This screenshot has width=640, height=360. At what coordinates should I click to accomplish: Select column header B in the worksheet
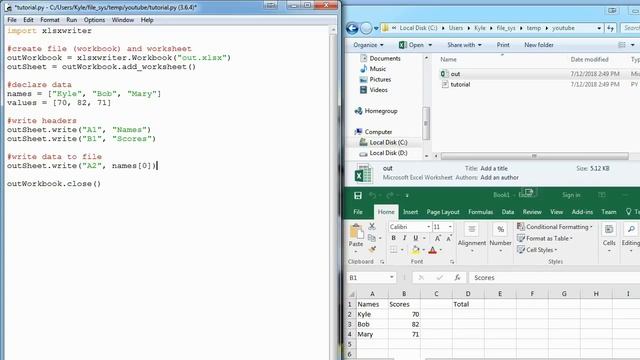pos(404,293)
